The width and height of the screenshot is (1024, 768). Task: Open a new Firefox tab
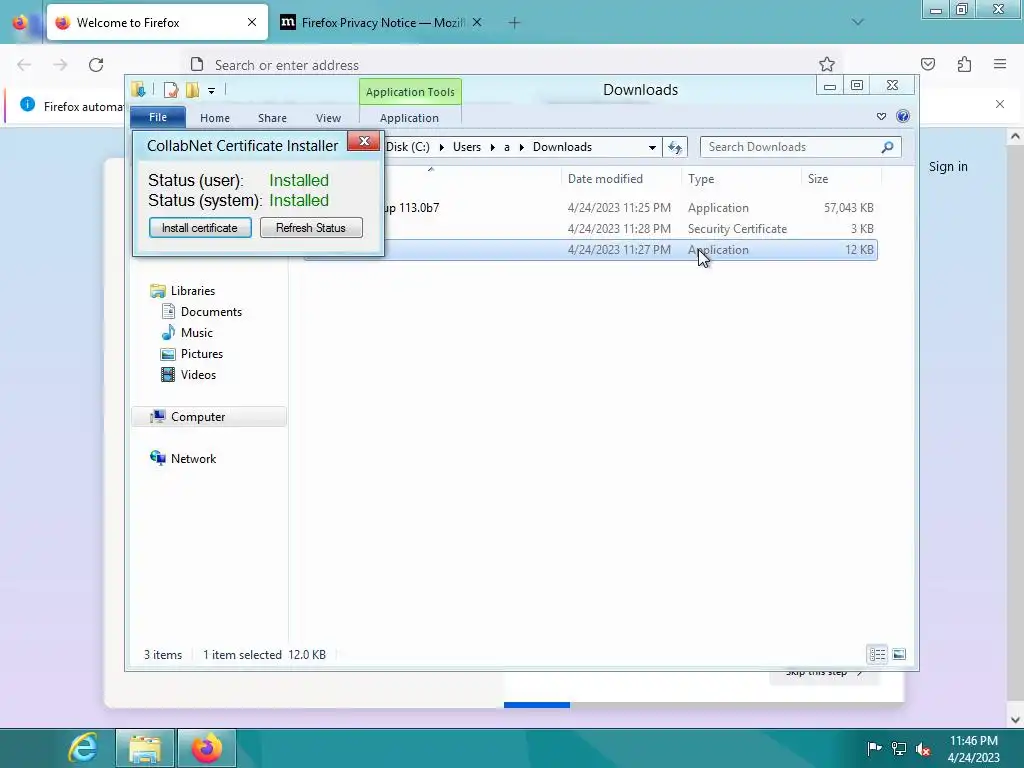pyautogui.click(x=515, y=23)
